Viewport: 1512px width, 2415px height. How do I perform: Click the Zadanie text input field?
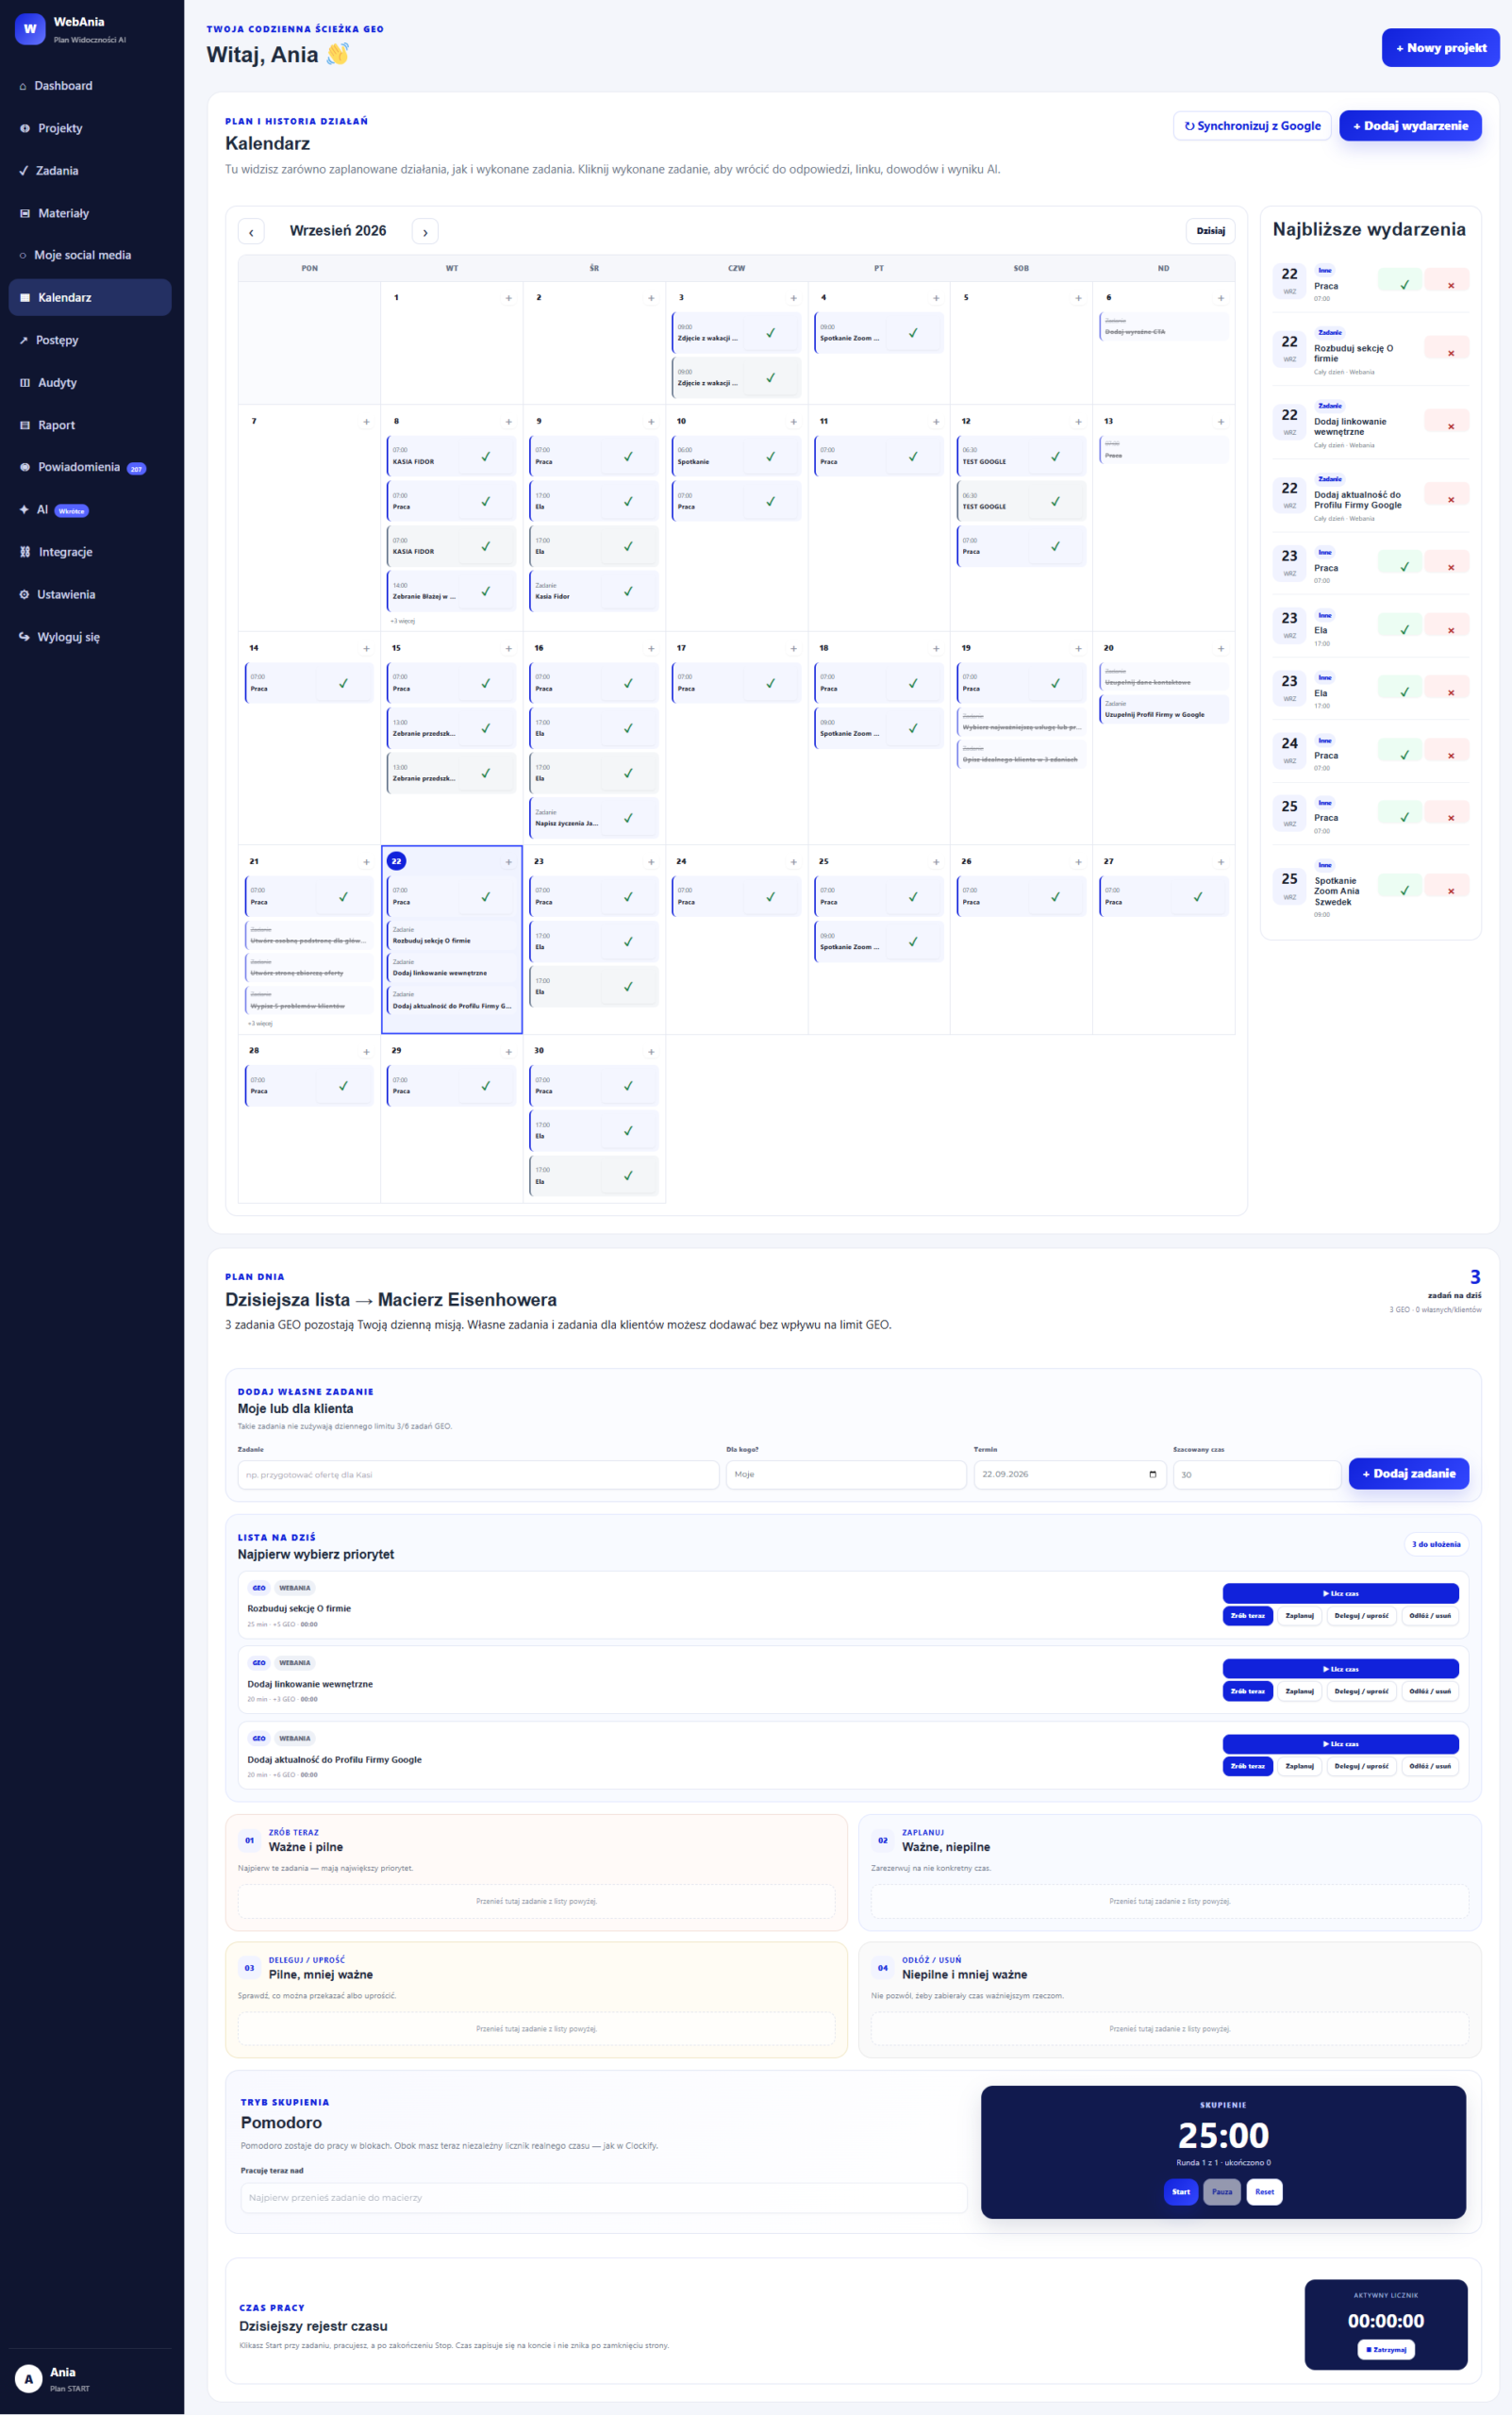478,1474
